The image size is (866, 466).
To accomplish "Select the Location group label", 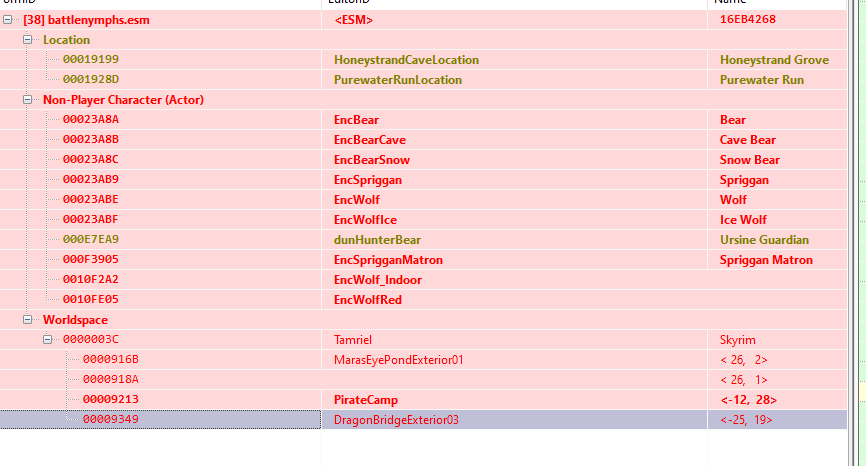I will pyautogui.click(x=66, y=40).
